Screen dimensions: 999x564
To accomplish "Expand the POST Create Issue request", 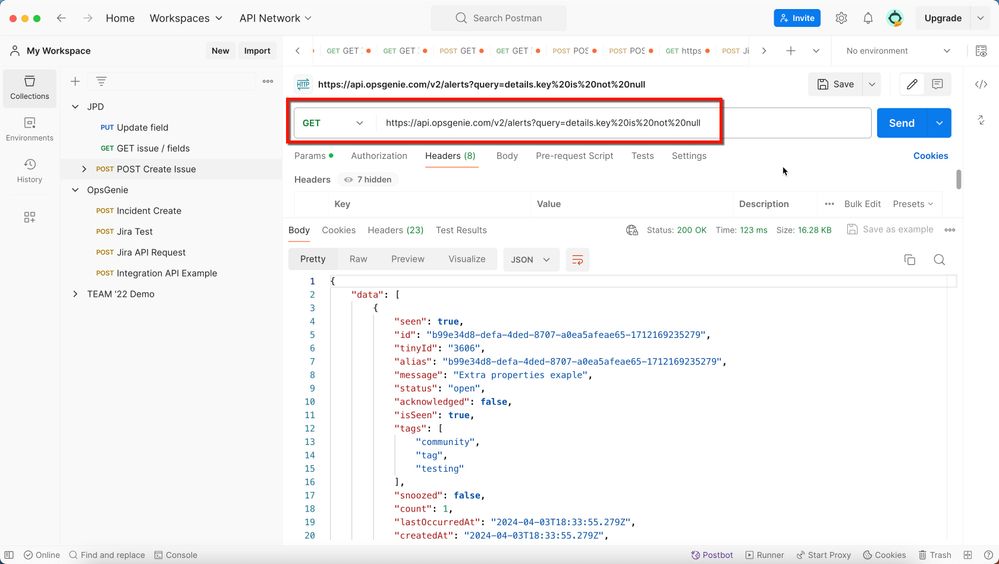I will 84,170.
